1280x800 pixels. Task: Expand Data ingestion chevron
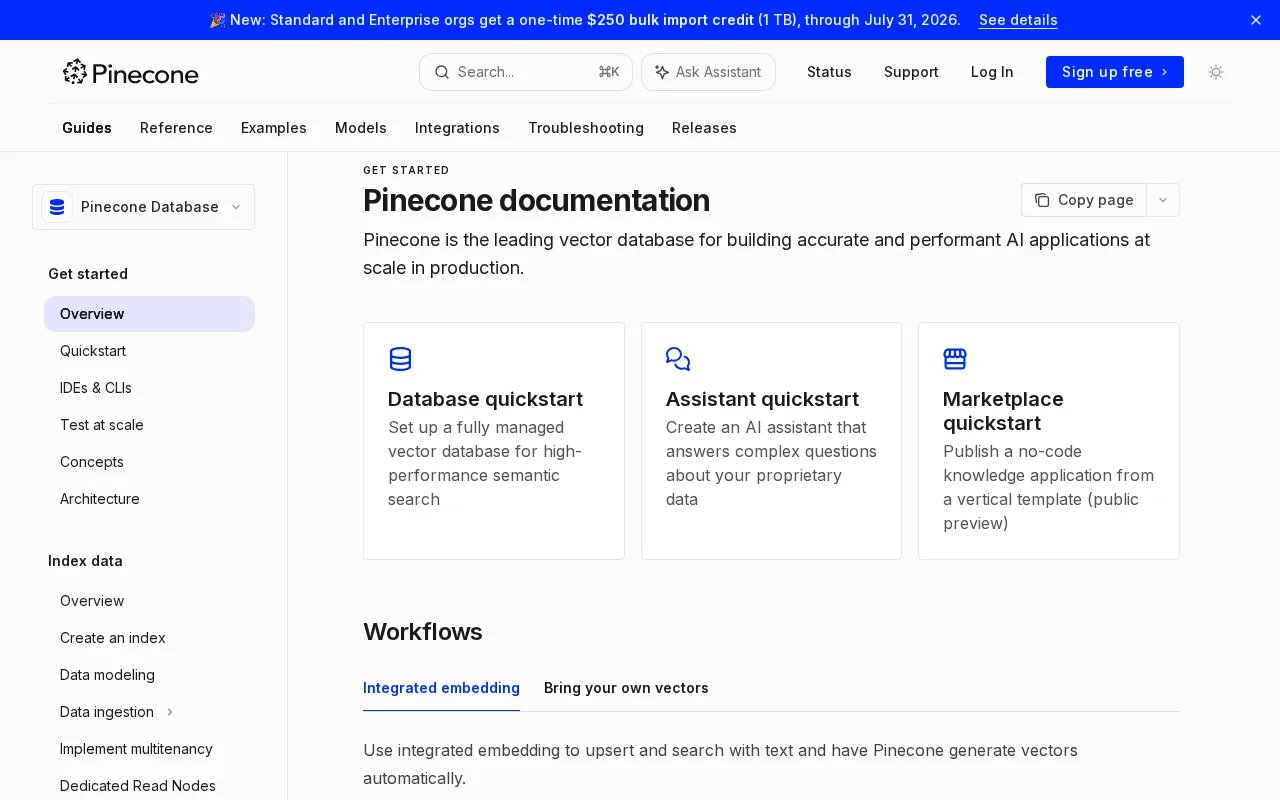tap(170, 712)
